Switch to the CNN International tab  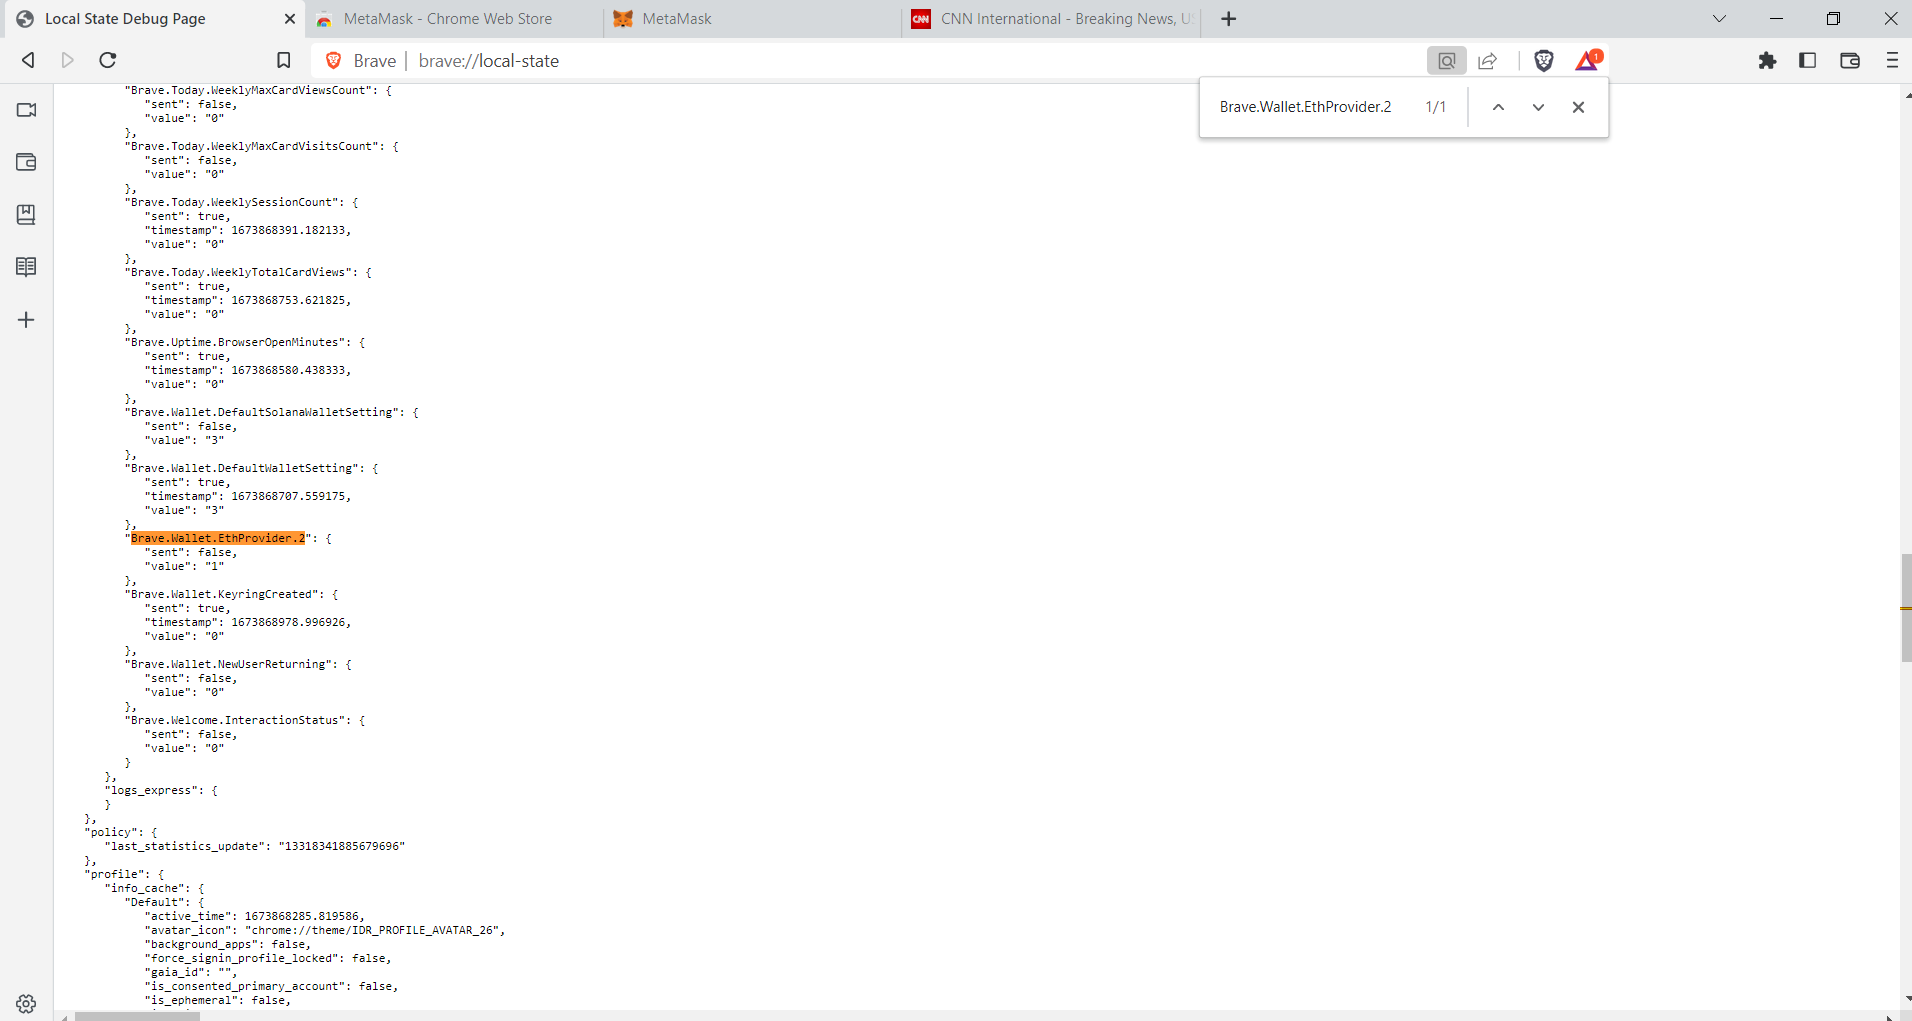[1050, 18]
